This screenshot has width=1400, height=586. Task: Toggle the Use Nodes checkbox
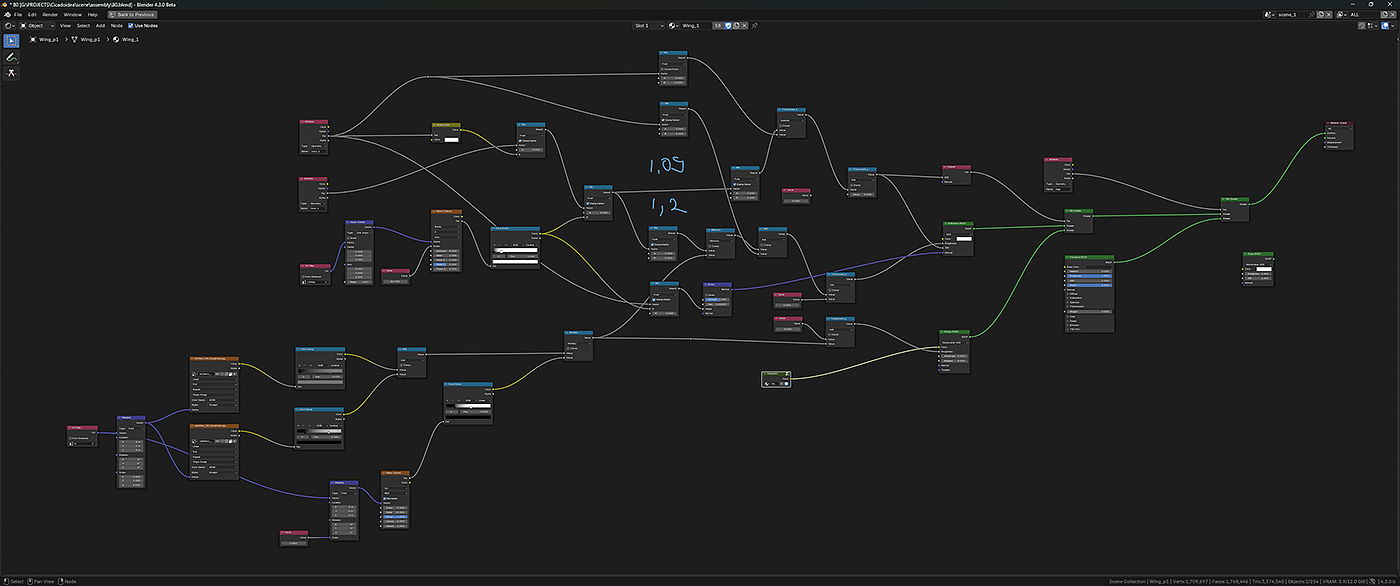(131, 26)
